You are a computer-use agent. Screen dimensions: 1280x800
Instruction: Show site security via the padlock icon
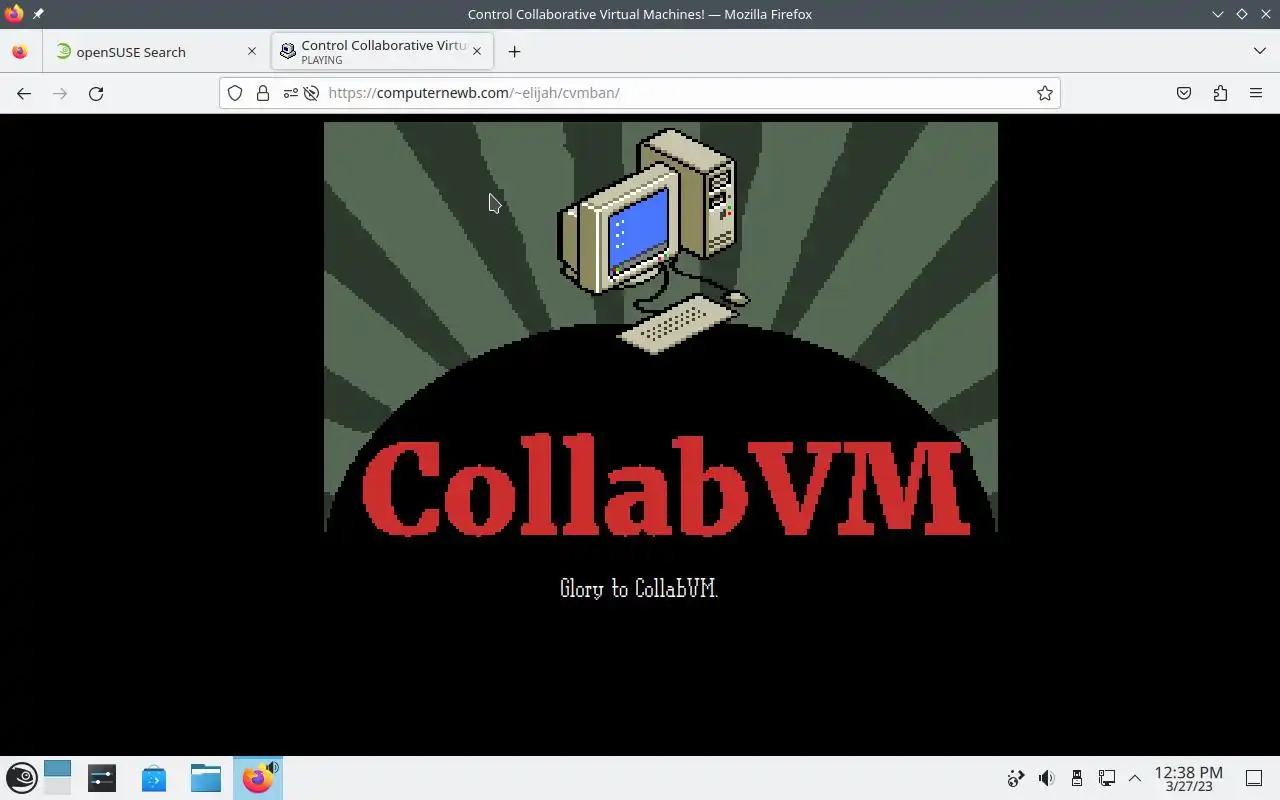click(x=262, y=93)
